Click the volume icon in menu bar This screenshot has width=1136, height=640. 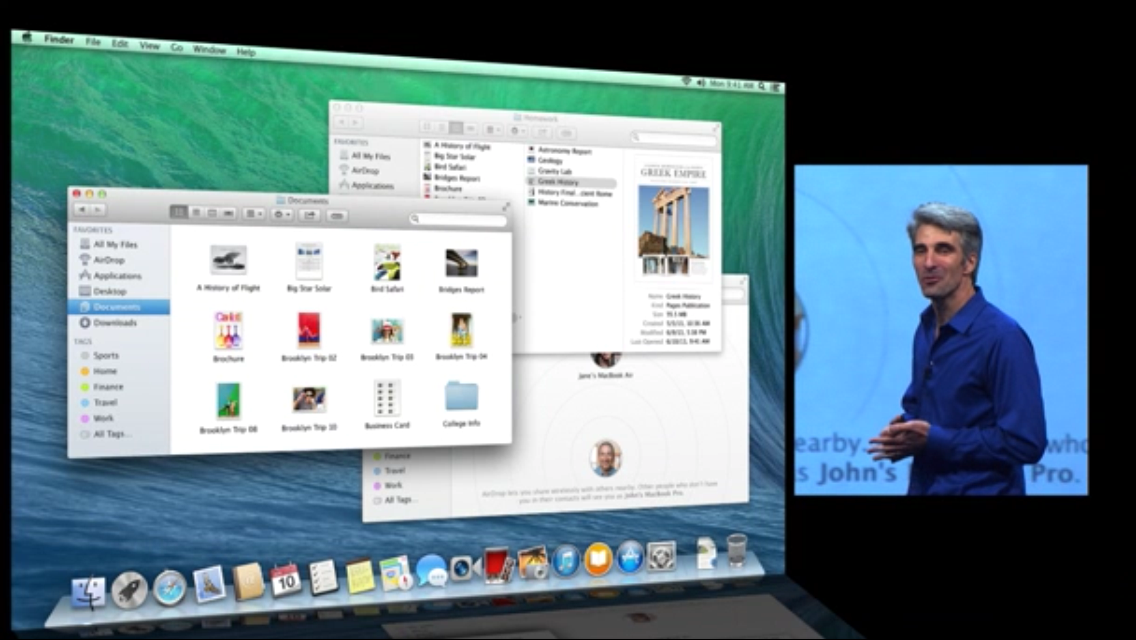click(701, 83)
